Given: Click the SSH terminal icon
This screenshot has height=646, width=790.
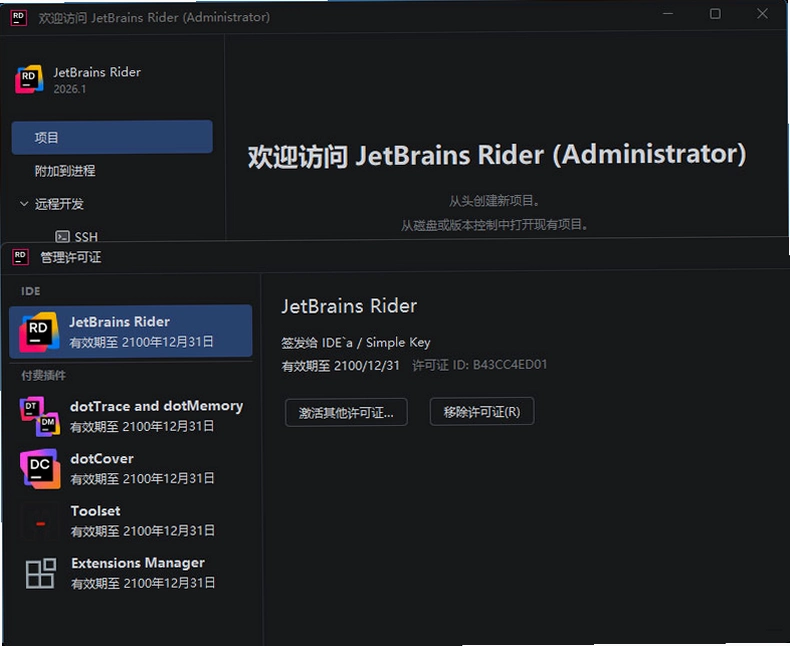Looking at the screenshot, I should tap(62, 236).
